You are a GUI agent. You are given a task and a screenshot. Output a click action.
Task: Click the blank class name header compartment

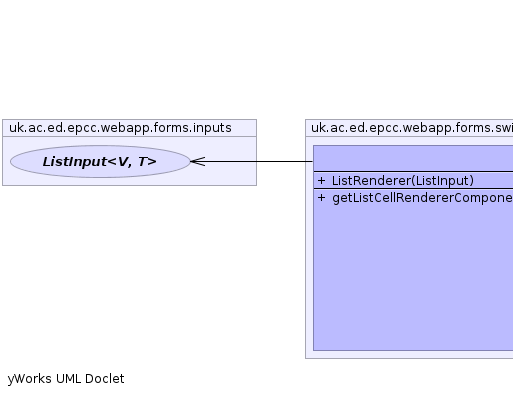413,158
